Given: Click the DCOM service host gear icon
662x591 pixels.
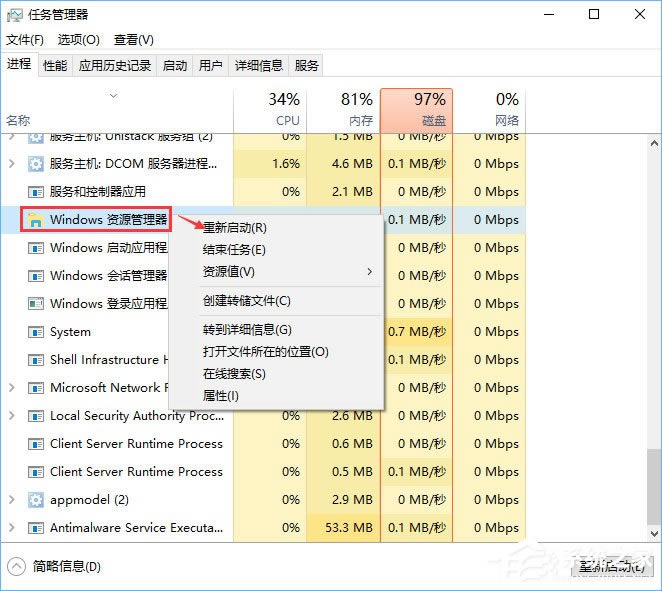Looking at the screenshot, I should point(35,164).
